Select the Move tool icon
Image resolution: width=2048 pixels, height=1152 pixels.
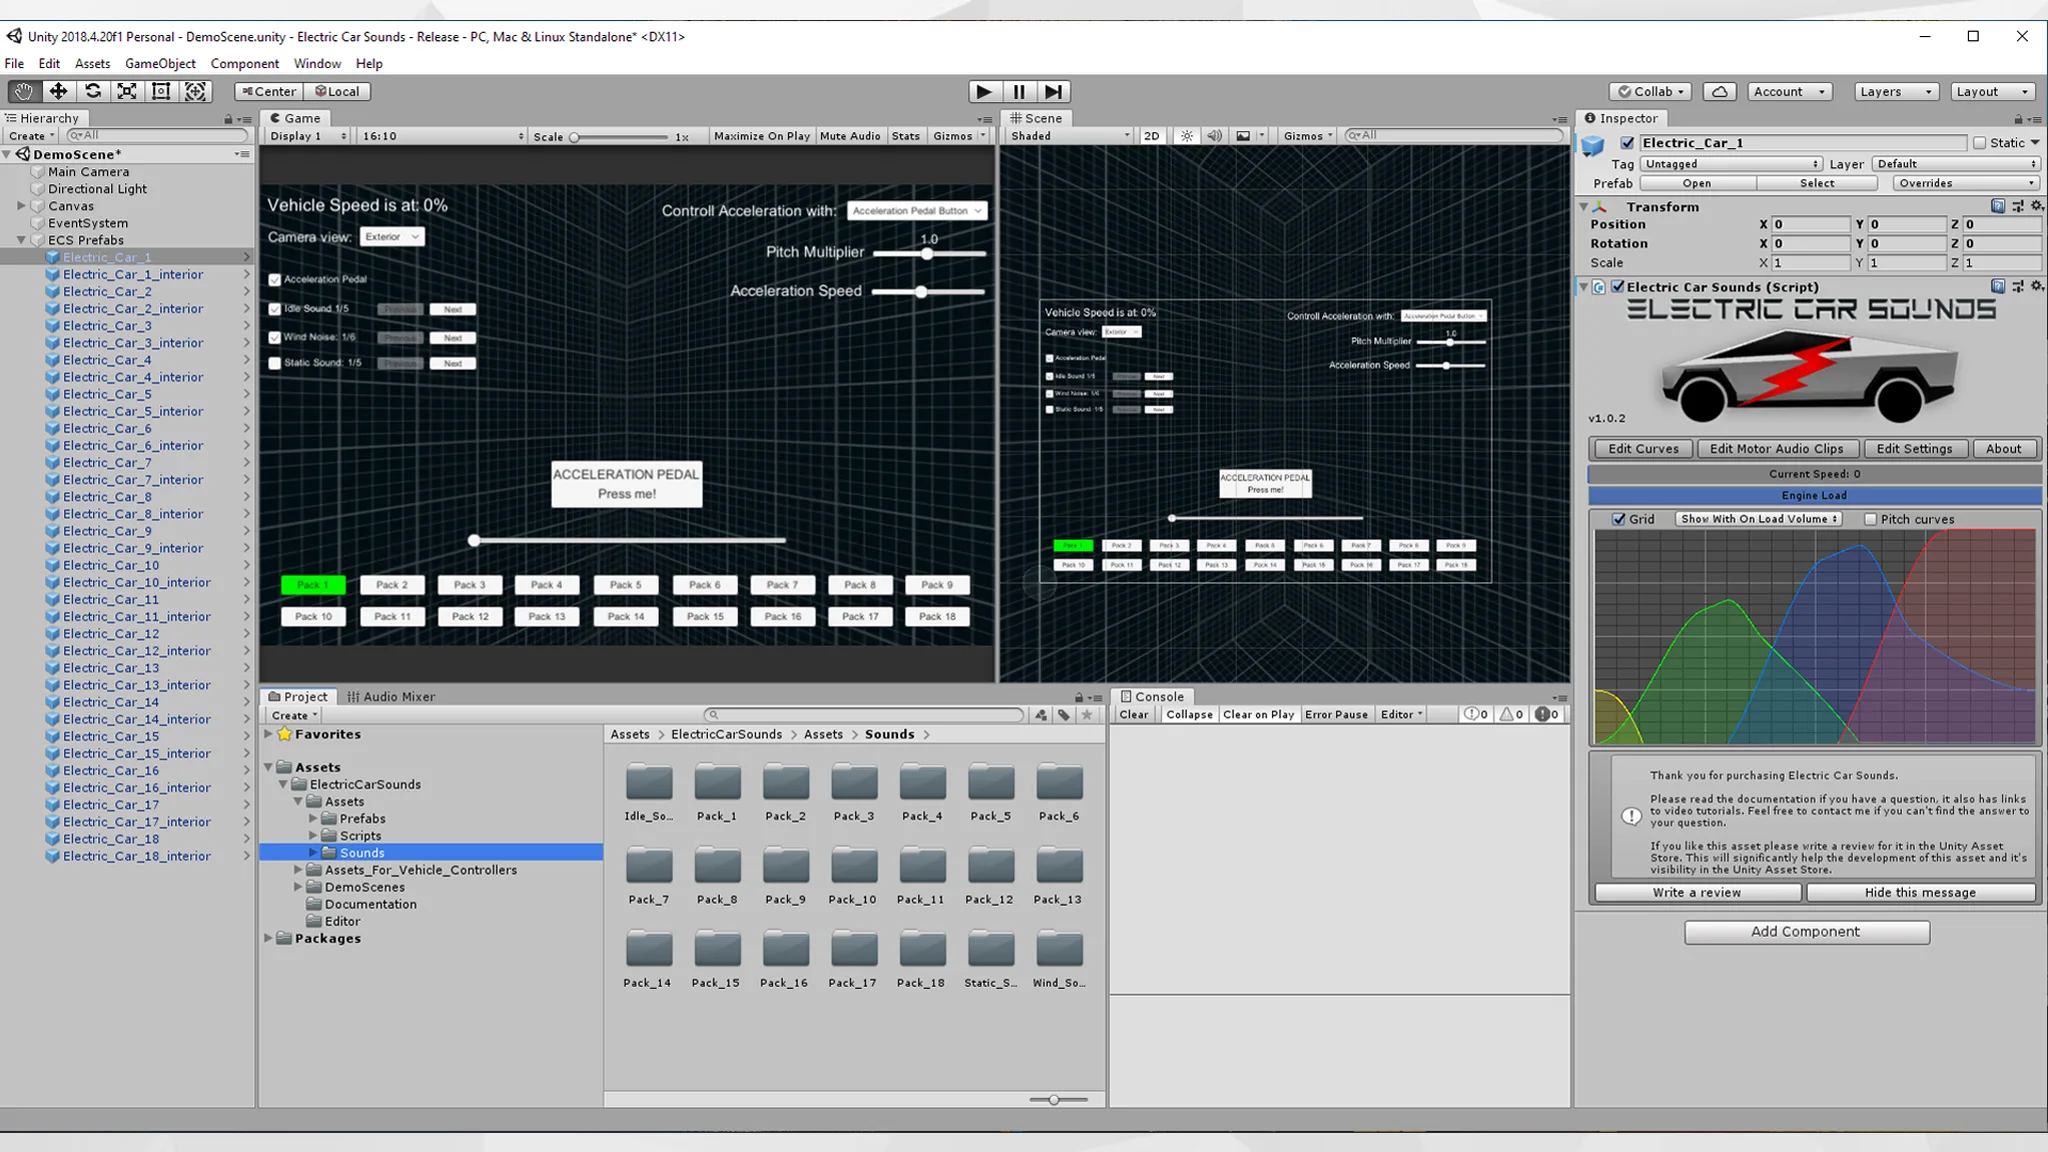click(58, 91)
